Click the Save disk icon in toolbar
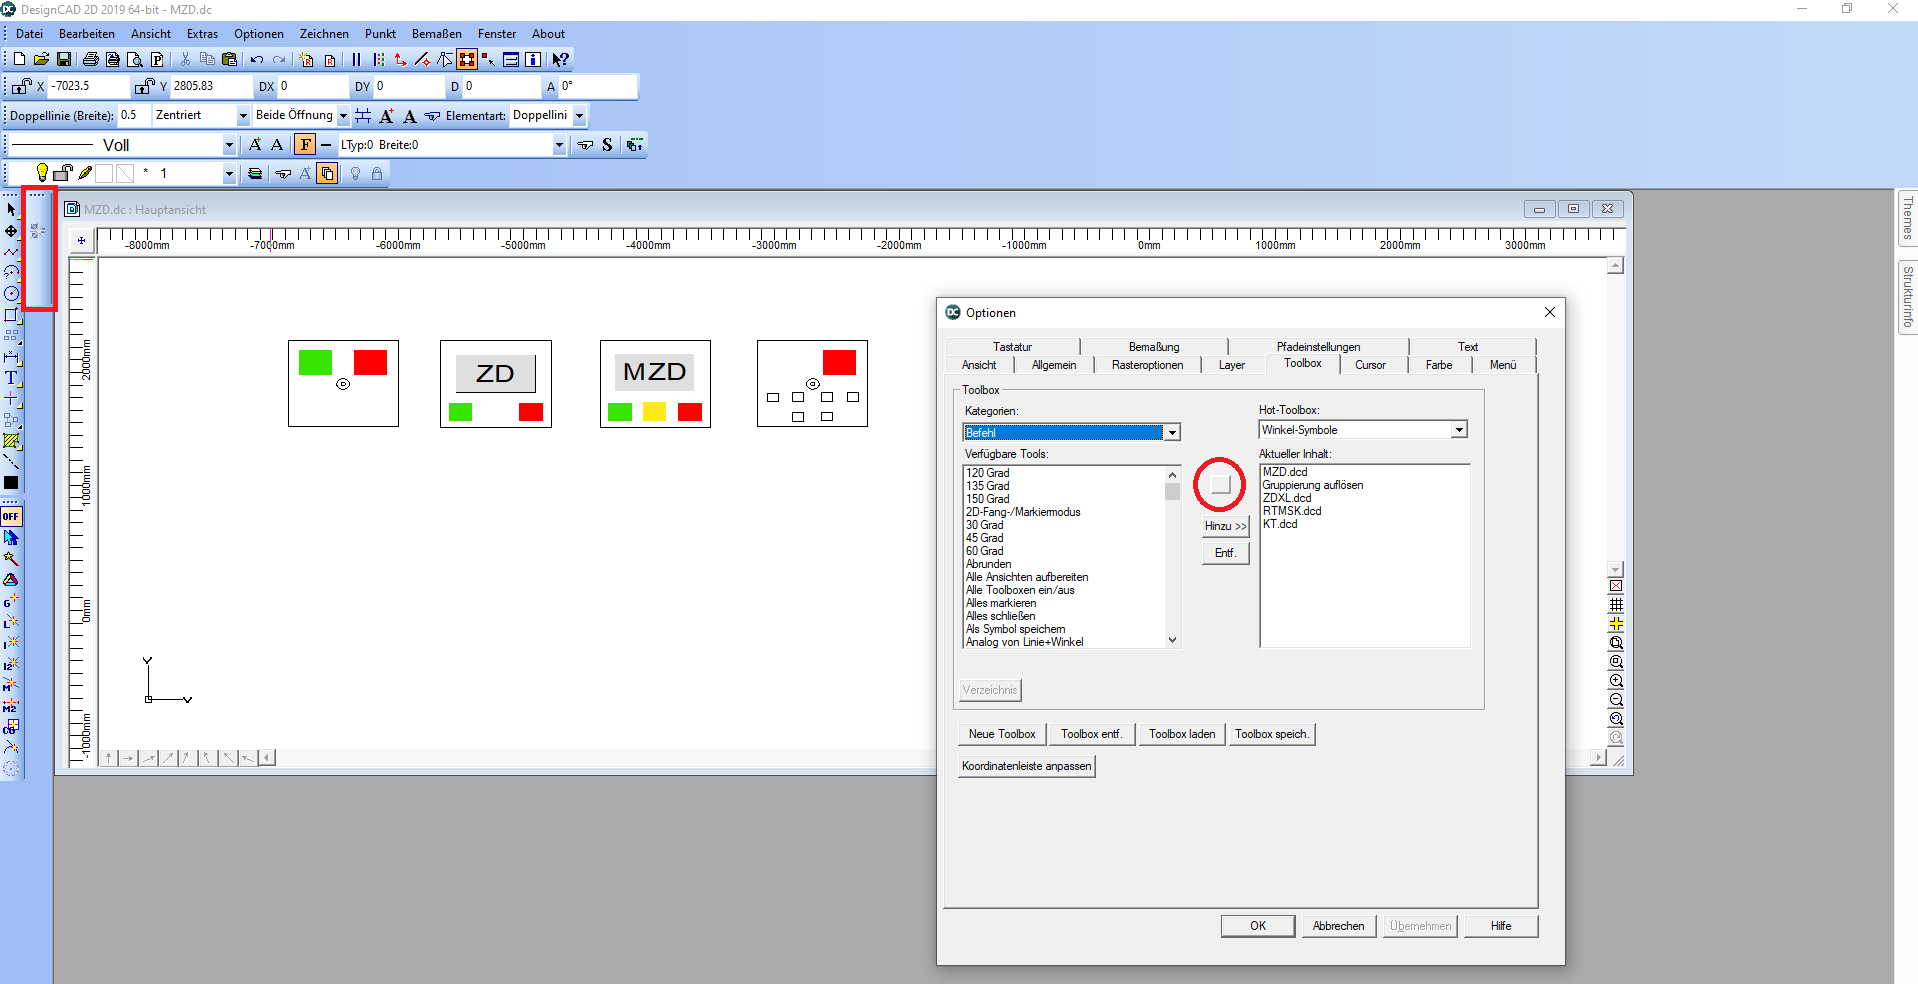Image resolution: width=1918 pixels, height=984 pixels. pyautogui.click(x=63, y=60)
